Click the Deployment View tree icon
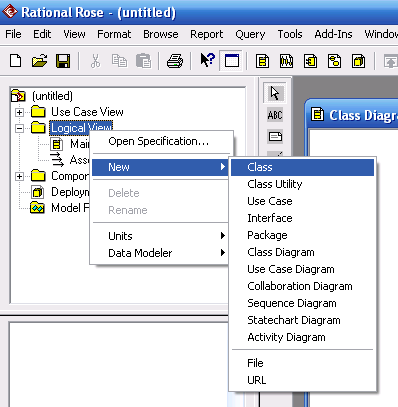Screen dimensions: 398x407 tap(38, 192)
